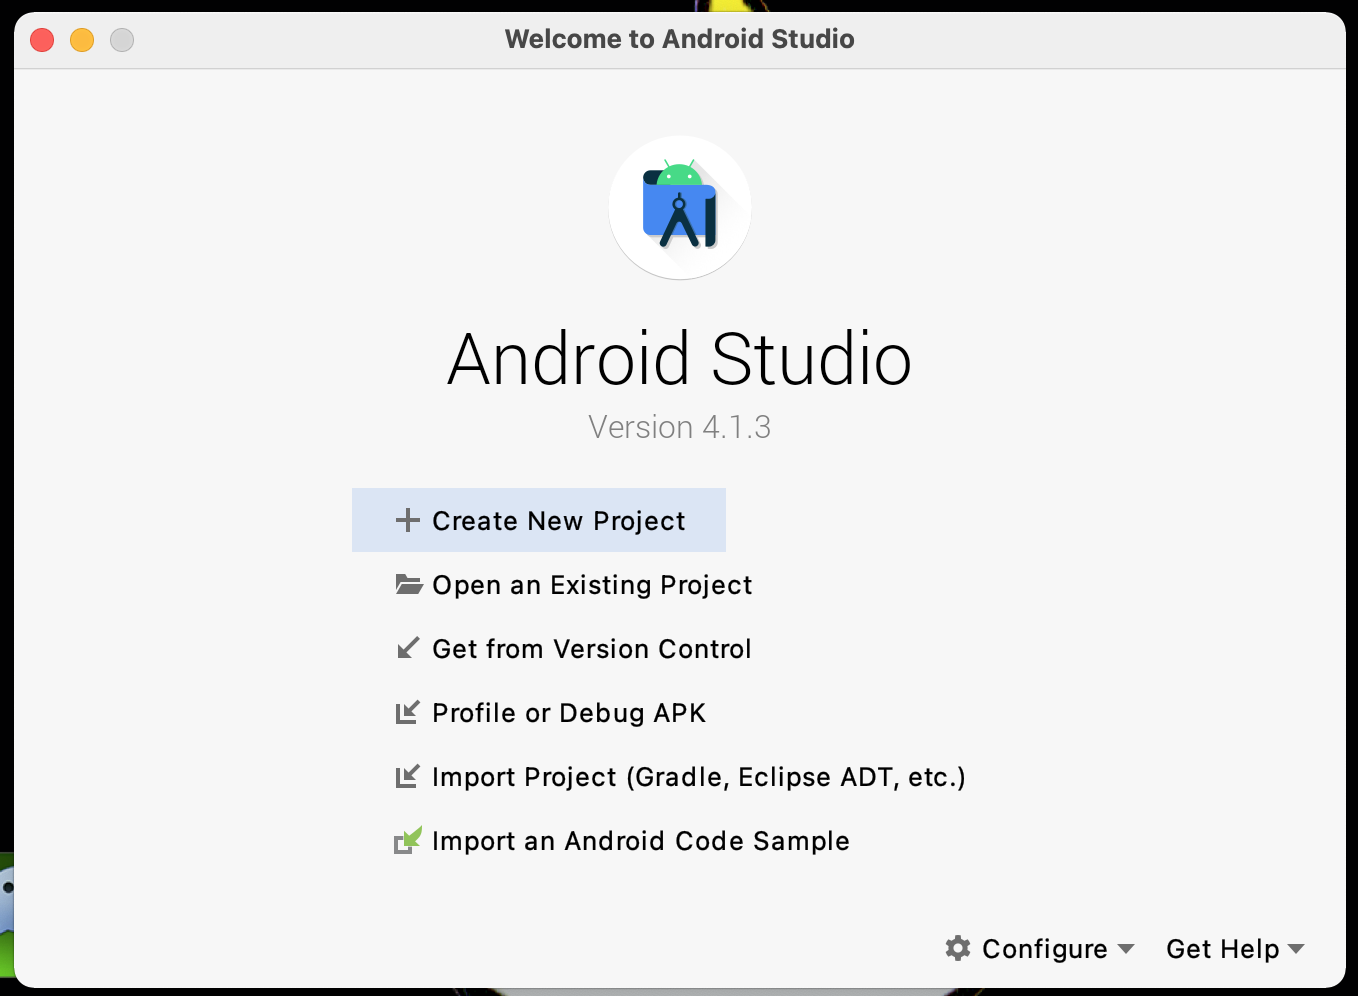Screen dimensions: 1358x996
Task: Click the green-arrow icon for Import Android Code Sample
Action: [408, 840]
